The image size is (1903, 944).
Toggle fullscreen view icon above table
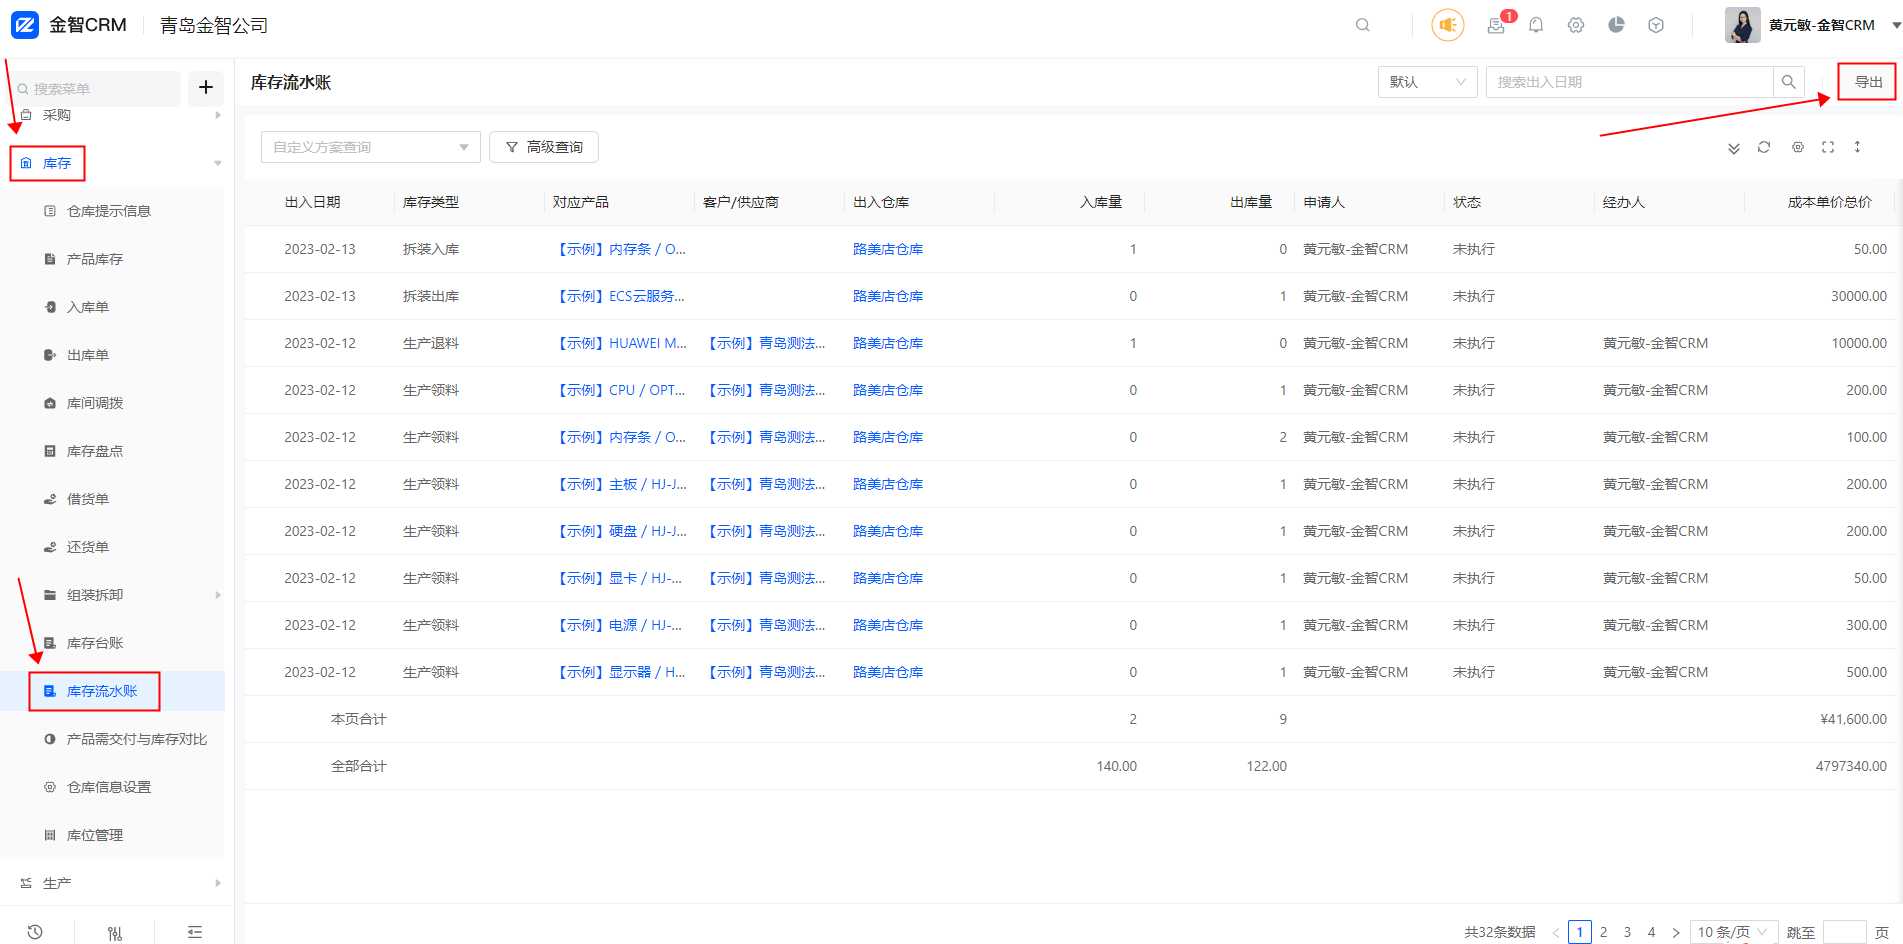(x=1828, y=147)
